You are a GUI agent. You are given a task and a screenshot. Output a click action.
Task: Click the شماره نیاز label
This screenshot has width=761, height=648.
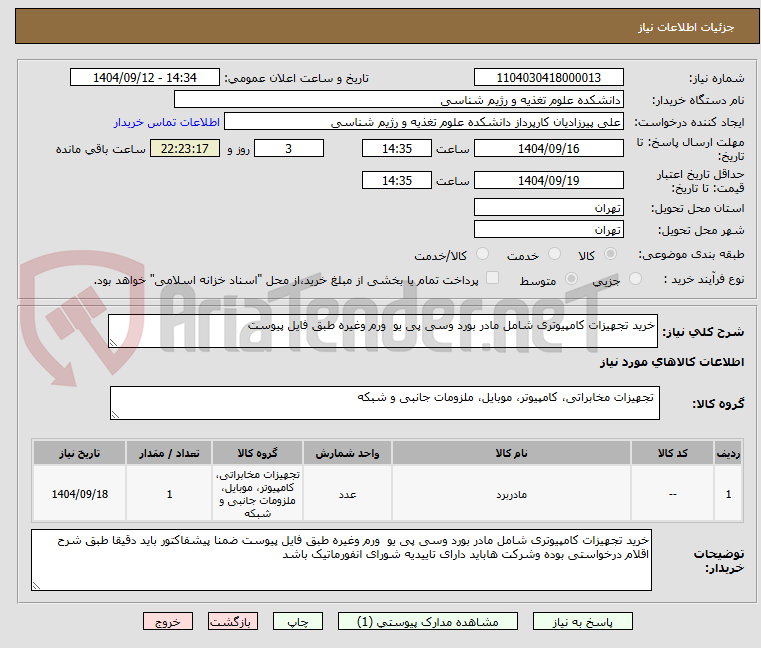[x=717, y=78]
